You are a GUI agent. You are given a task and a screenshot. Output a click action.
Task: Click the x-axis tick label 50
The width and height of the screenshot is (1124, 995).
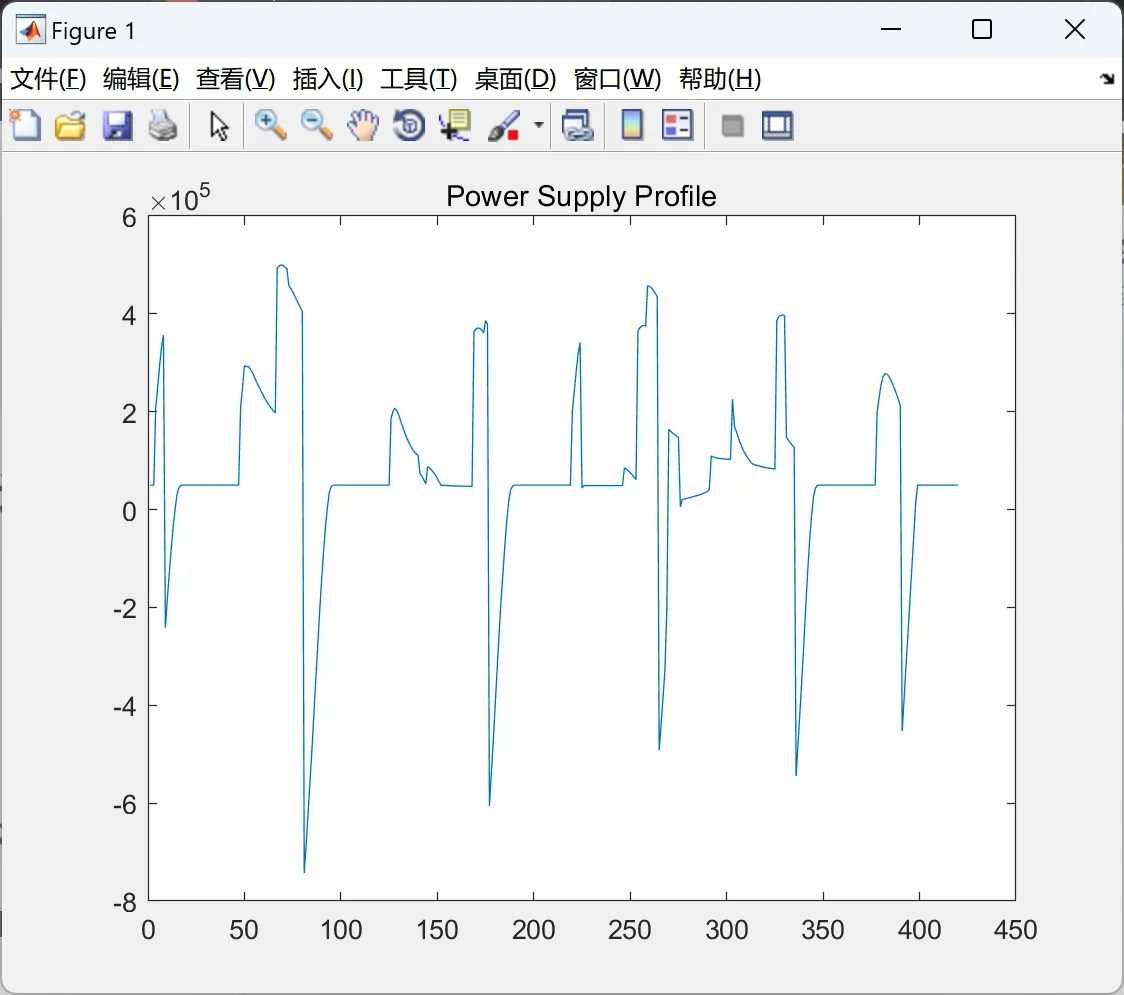tap(244, 930)
